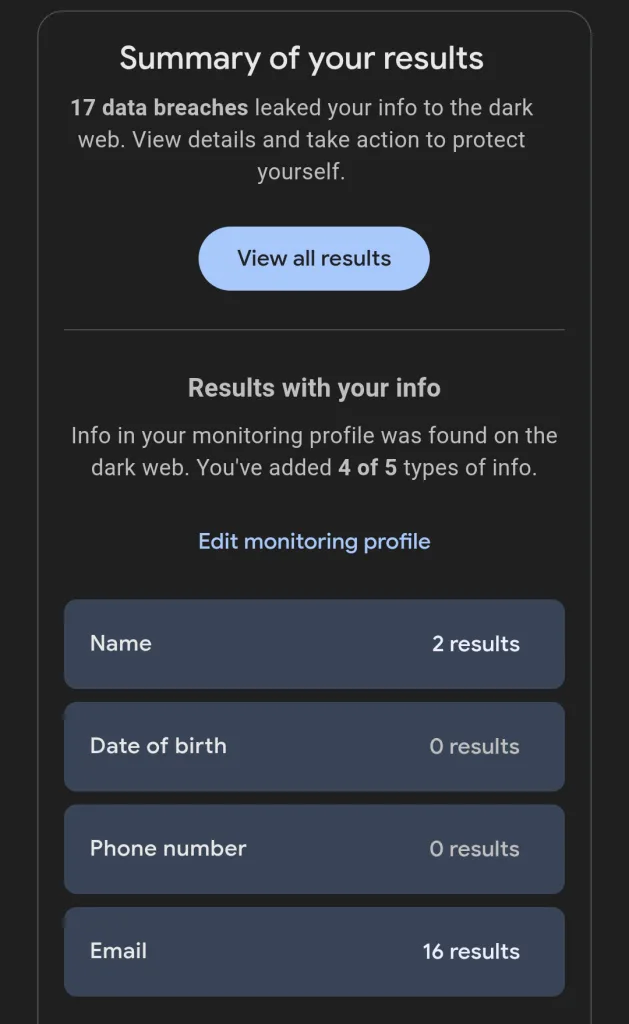Click the bold "4 of 5" text
Viewport: 629px width, 1024px height.
tap(369, 468)
